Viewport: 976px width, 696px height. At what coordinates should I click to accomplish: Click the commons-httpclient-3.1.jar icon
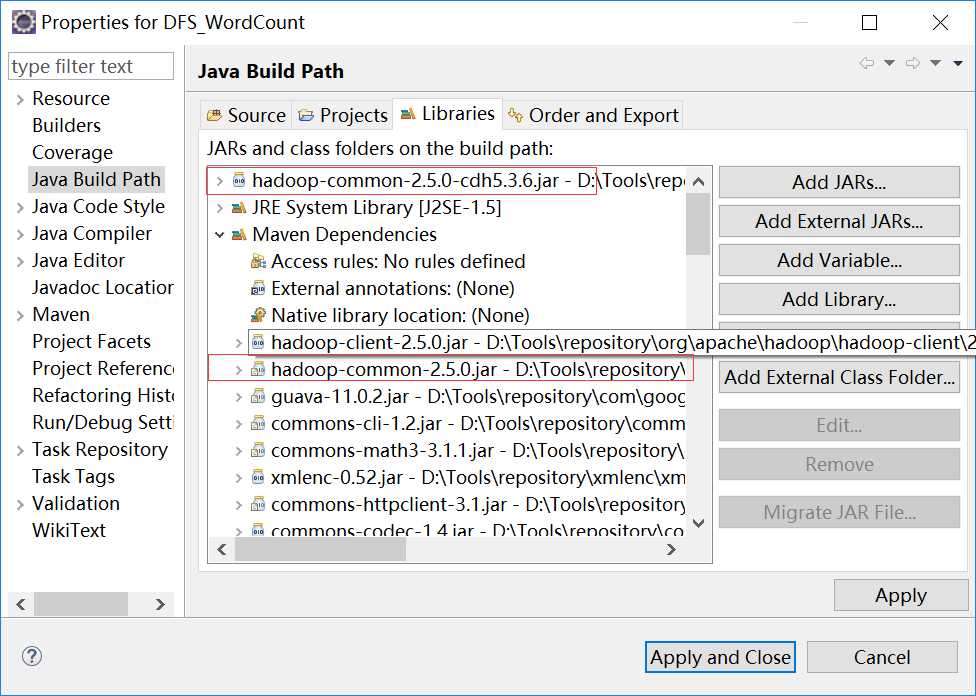258,504
